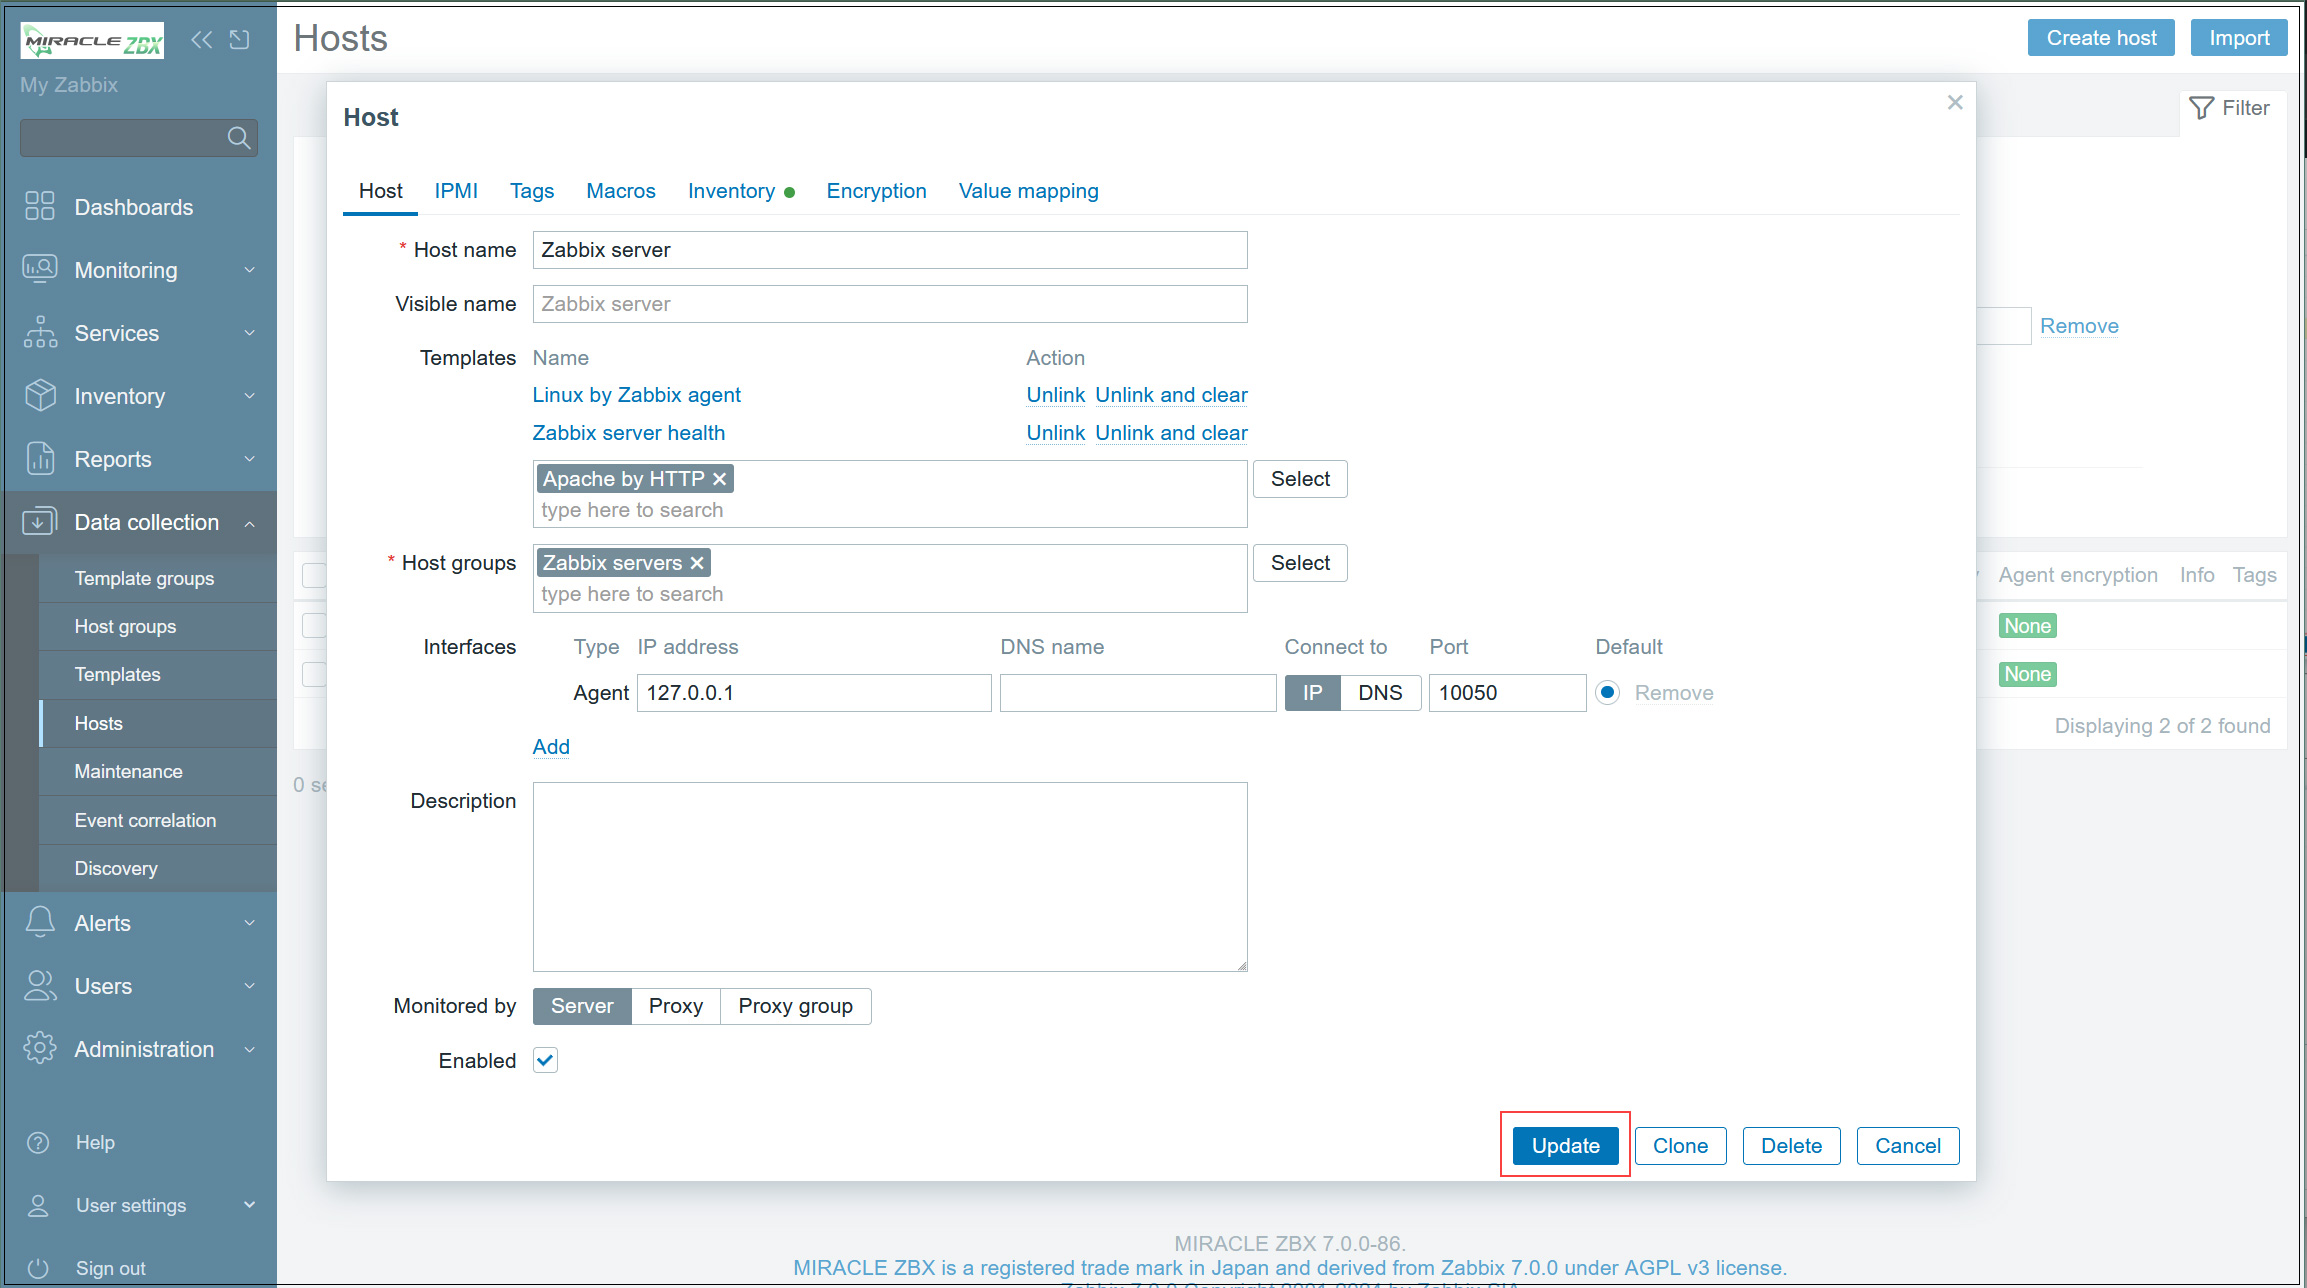Click the Monitoring menu icon
Viewport: 2307px width, 1288px height.
(40, 269)
